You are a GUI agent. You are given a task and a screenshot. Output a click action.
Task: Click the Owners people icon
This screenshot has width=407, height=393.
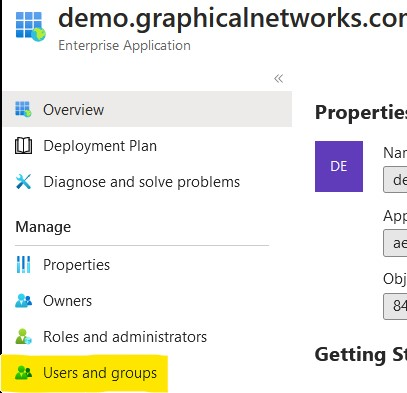(23, 301)
